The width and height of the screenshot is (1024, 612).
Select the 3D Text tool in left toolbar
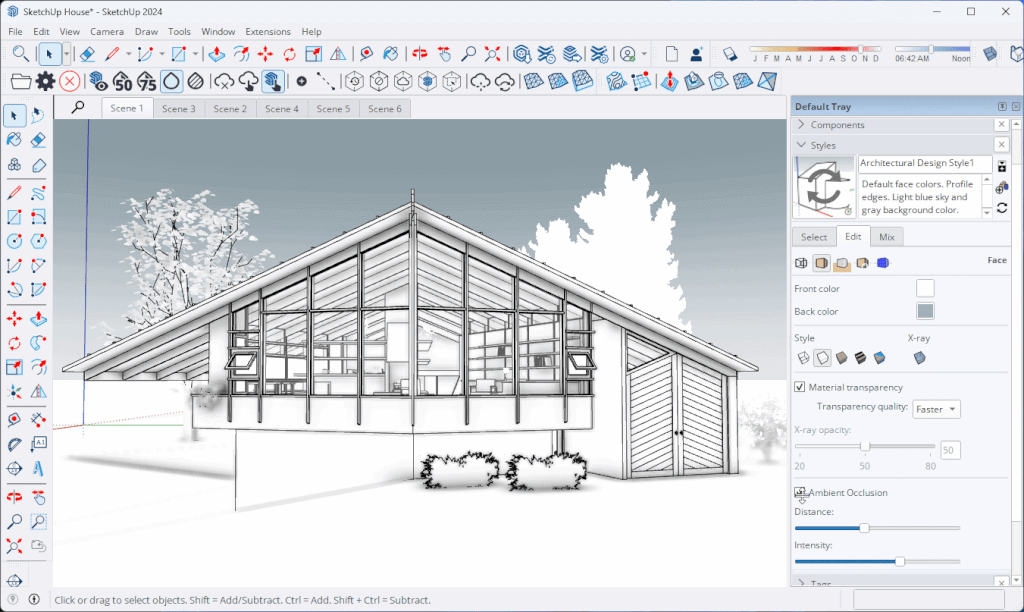[x=38, y=468]
